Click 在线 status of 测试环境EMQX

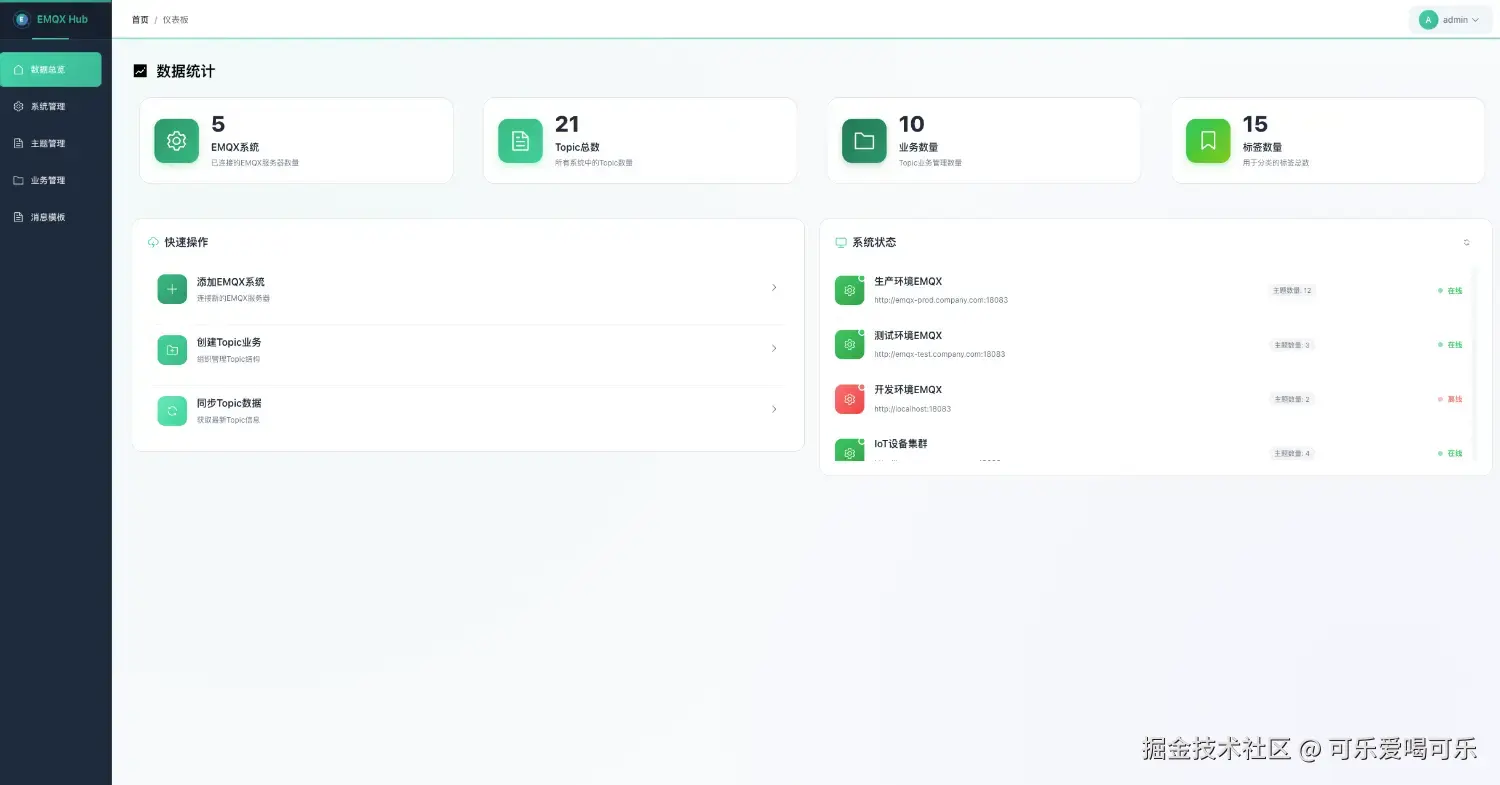(1450, 345)
